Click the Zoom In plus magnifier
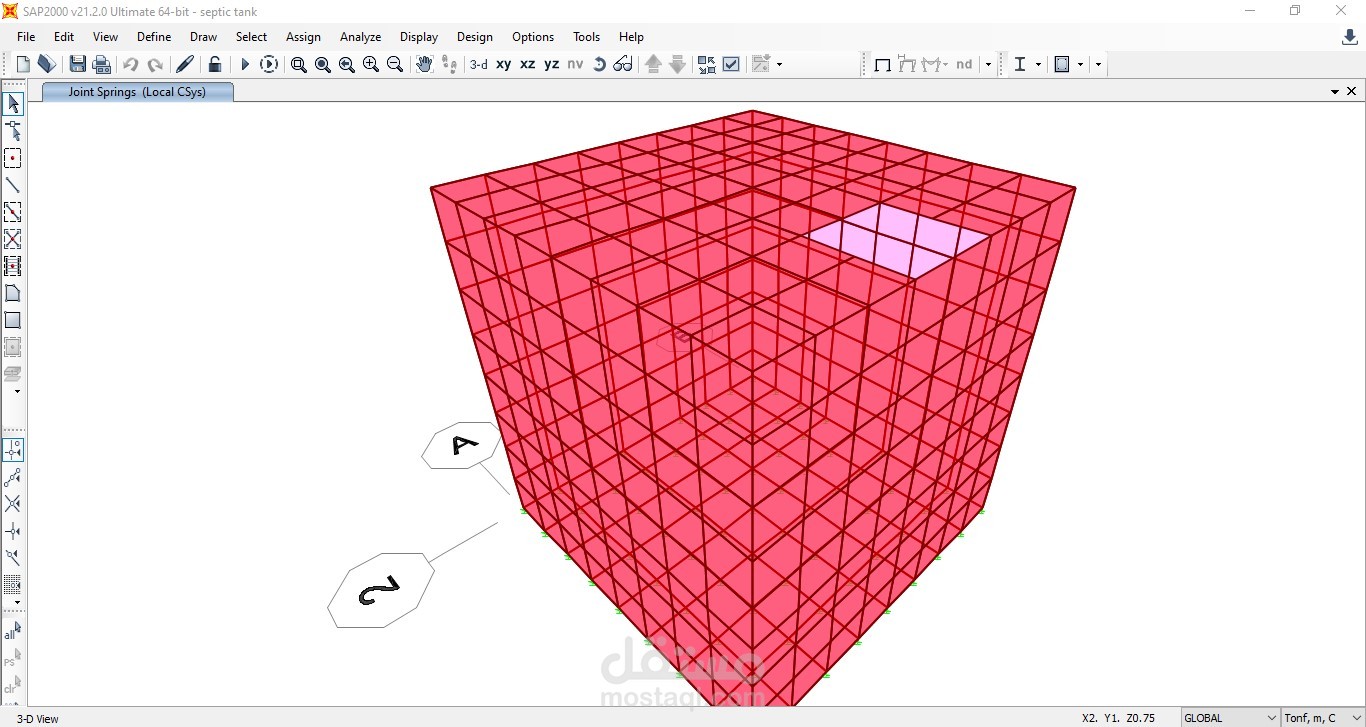Screen dimensions: 1366x727 pos(370,64)
